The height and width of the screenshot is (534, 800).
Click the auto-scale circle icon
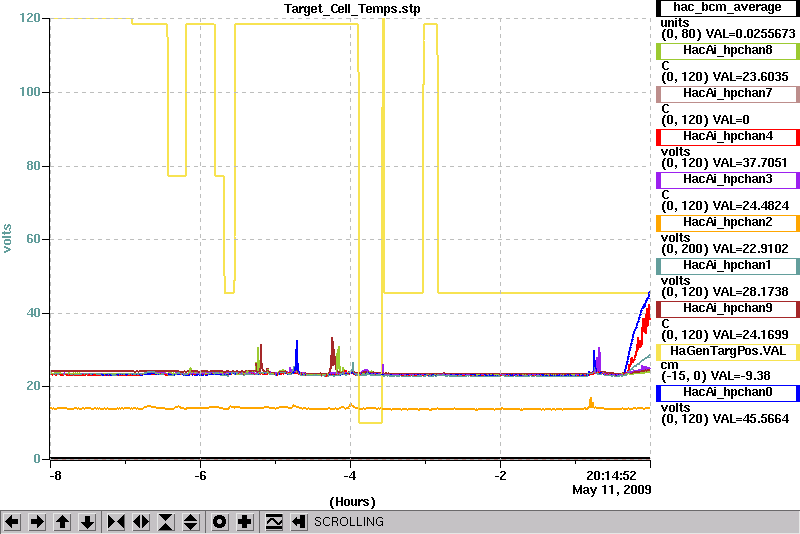pyautogui.click(x=220, y=522)
